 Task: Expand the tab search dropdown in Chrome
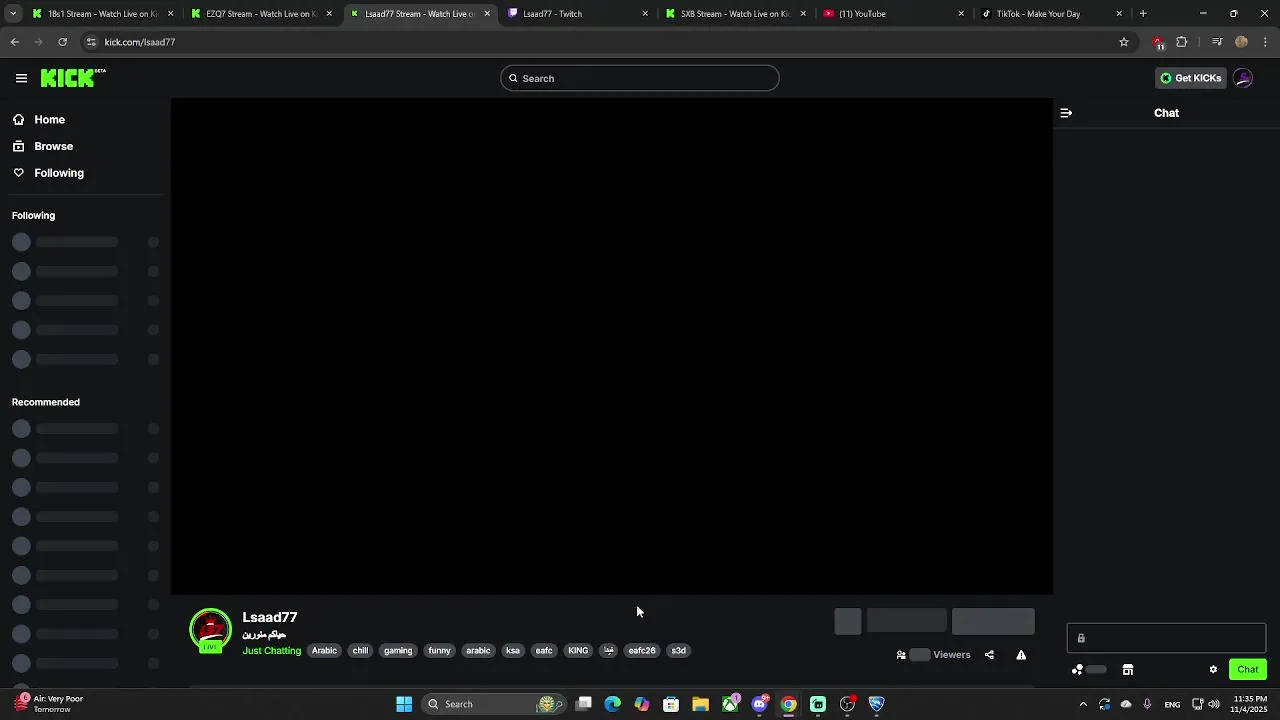[x=13, y=14]
